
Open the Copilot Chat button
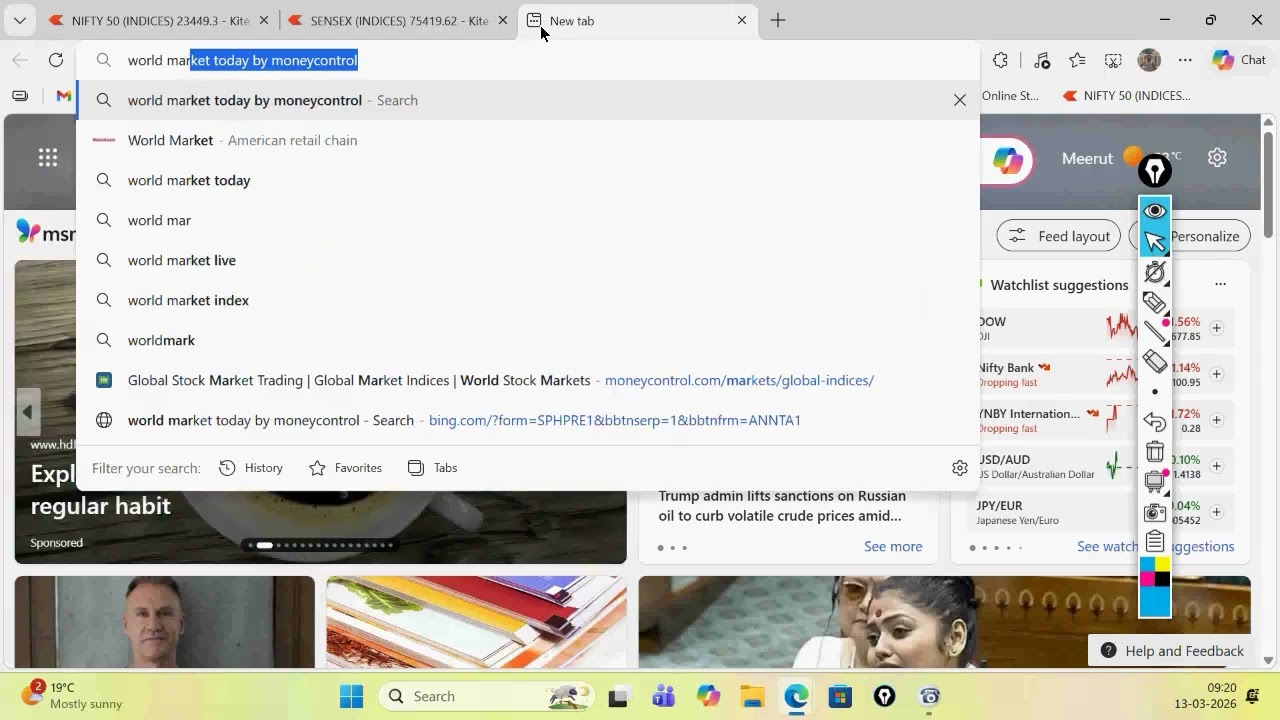[1239, 60]
